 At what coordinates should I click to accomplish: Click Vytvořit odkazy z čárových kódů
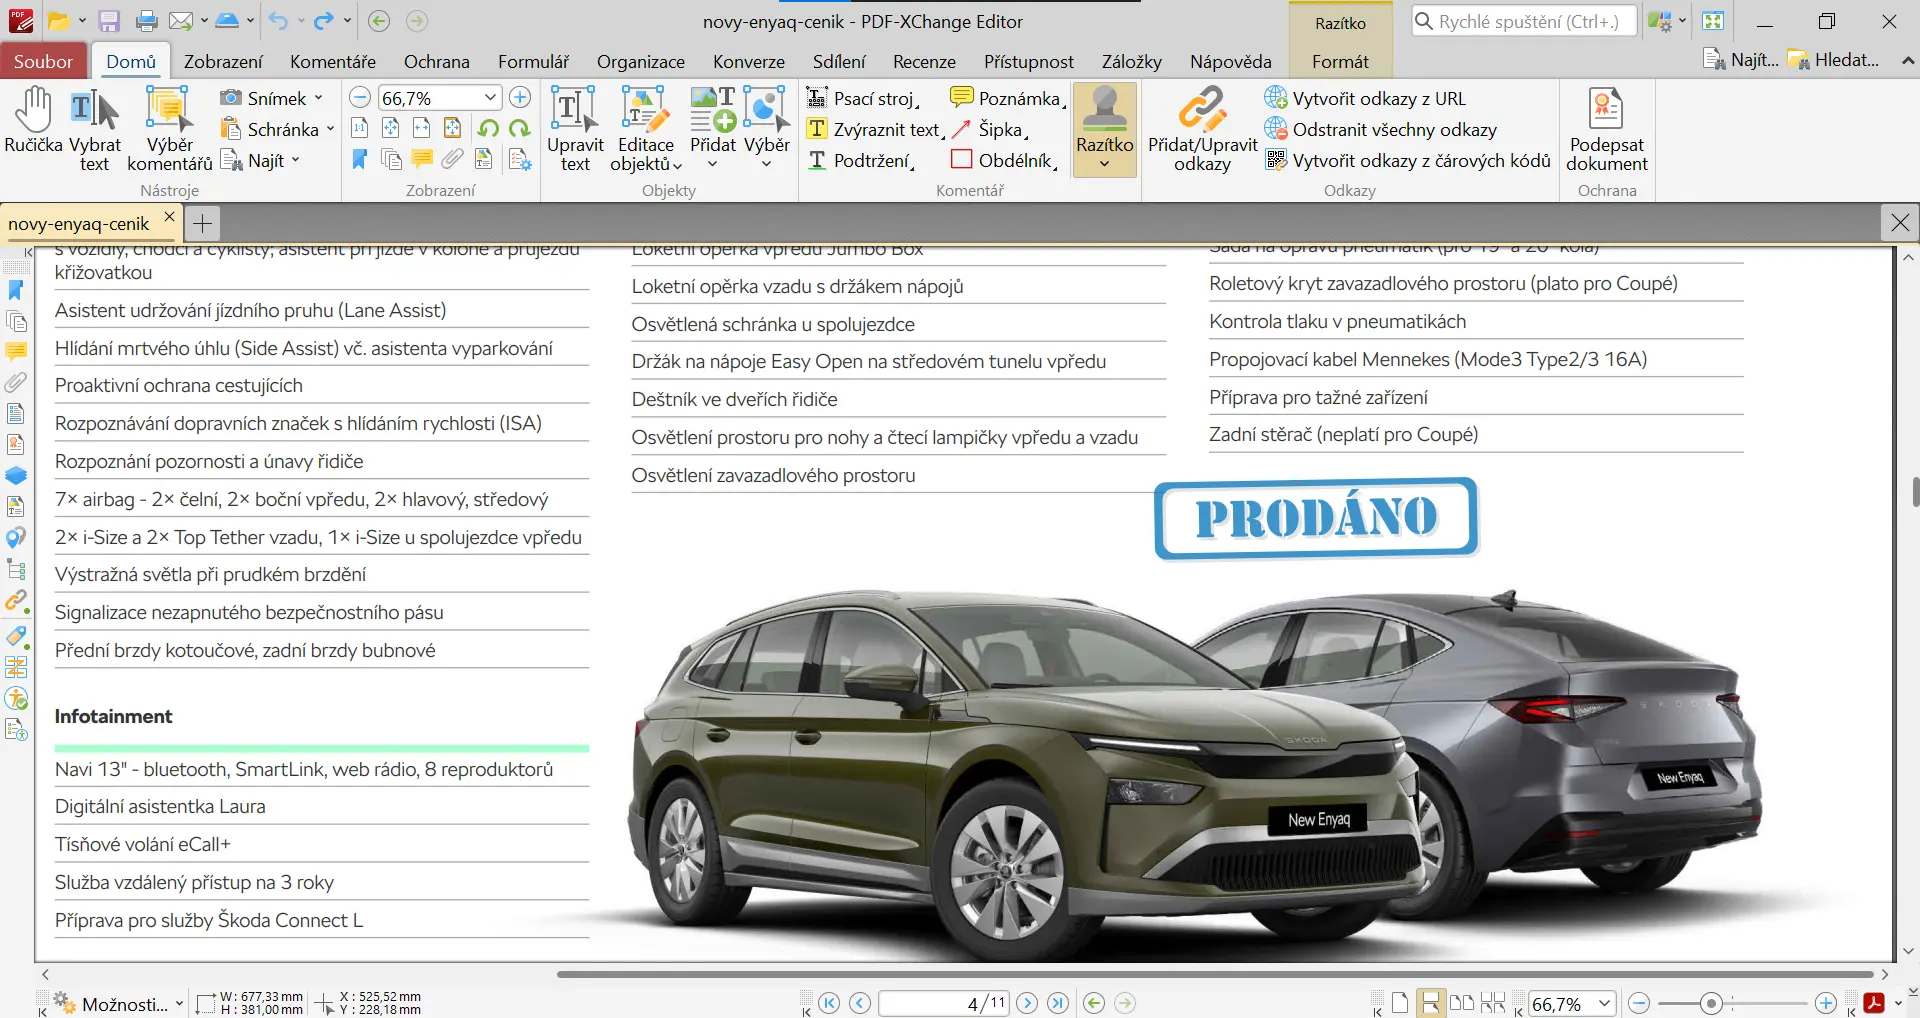(1408, 160)
